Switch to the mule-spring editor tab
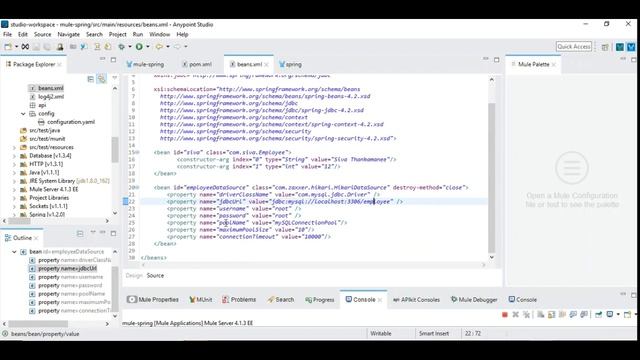 tap(145, 64)
